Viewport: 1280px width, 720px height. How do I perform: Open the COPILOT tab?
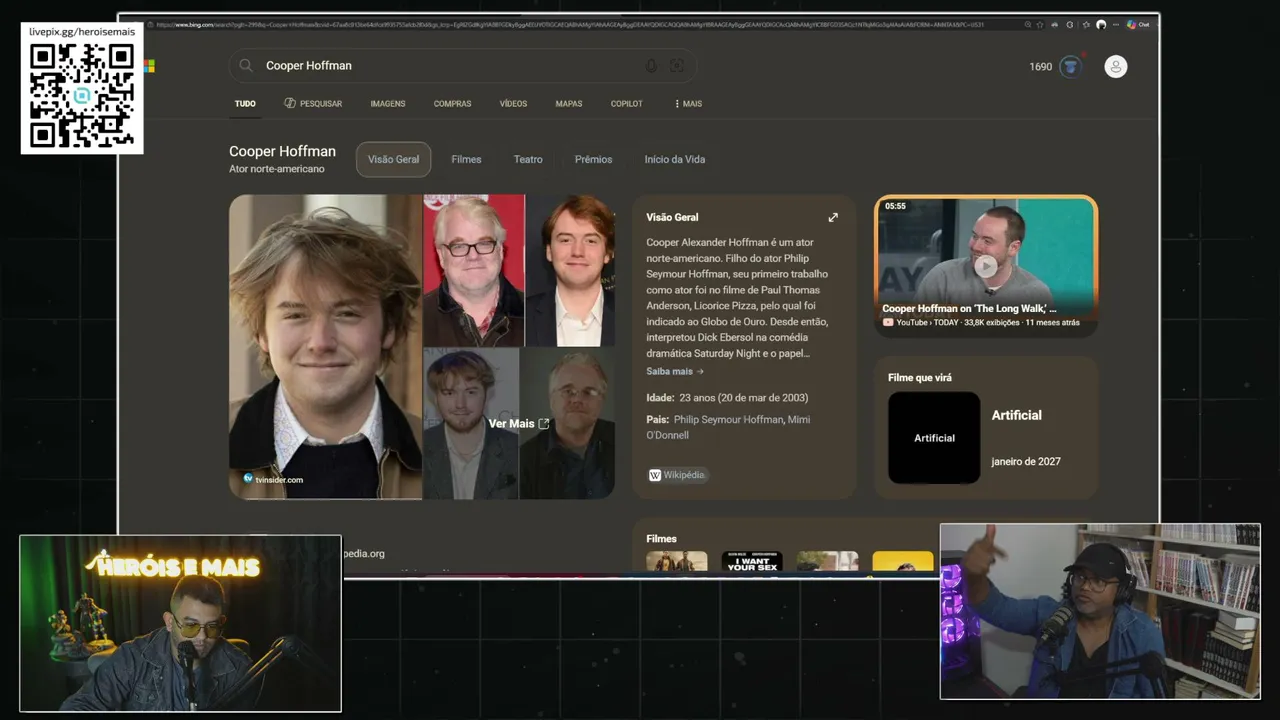627,104
